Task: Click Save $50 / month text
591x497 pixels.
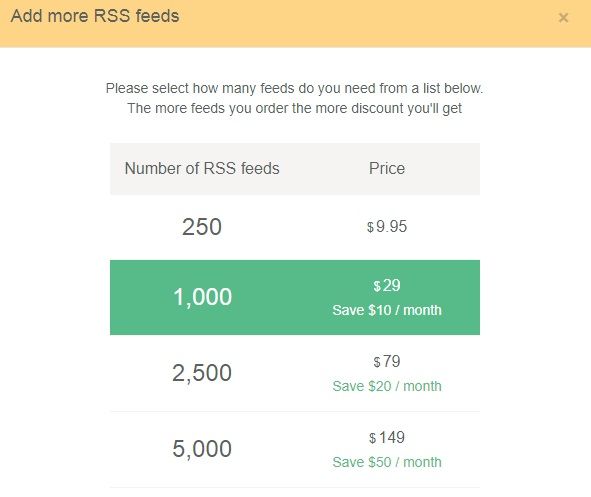Action: click(387, 462)
